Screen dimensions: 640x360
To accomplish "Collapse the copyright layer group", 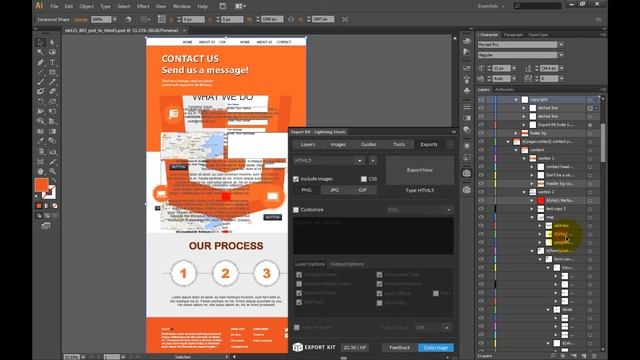I will pyautogui.click(x=516, y=100).
